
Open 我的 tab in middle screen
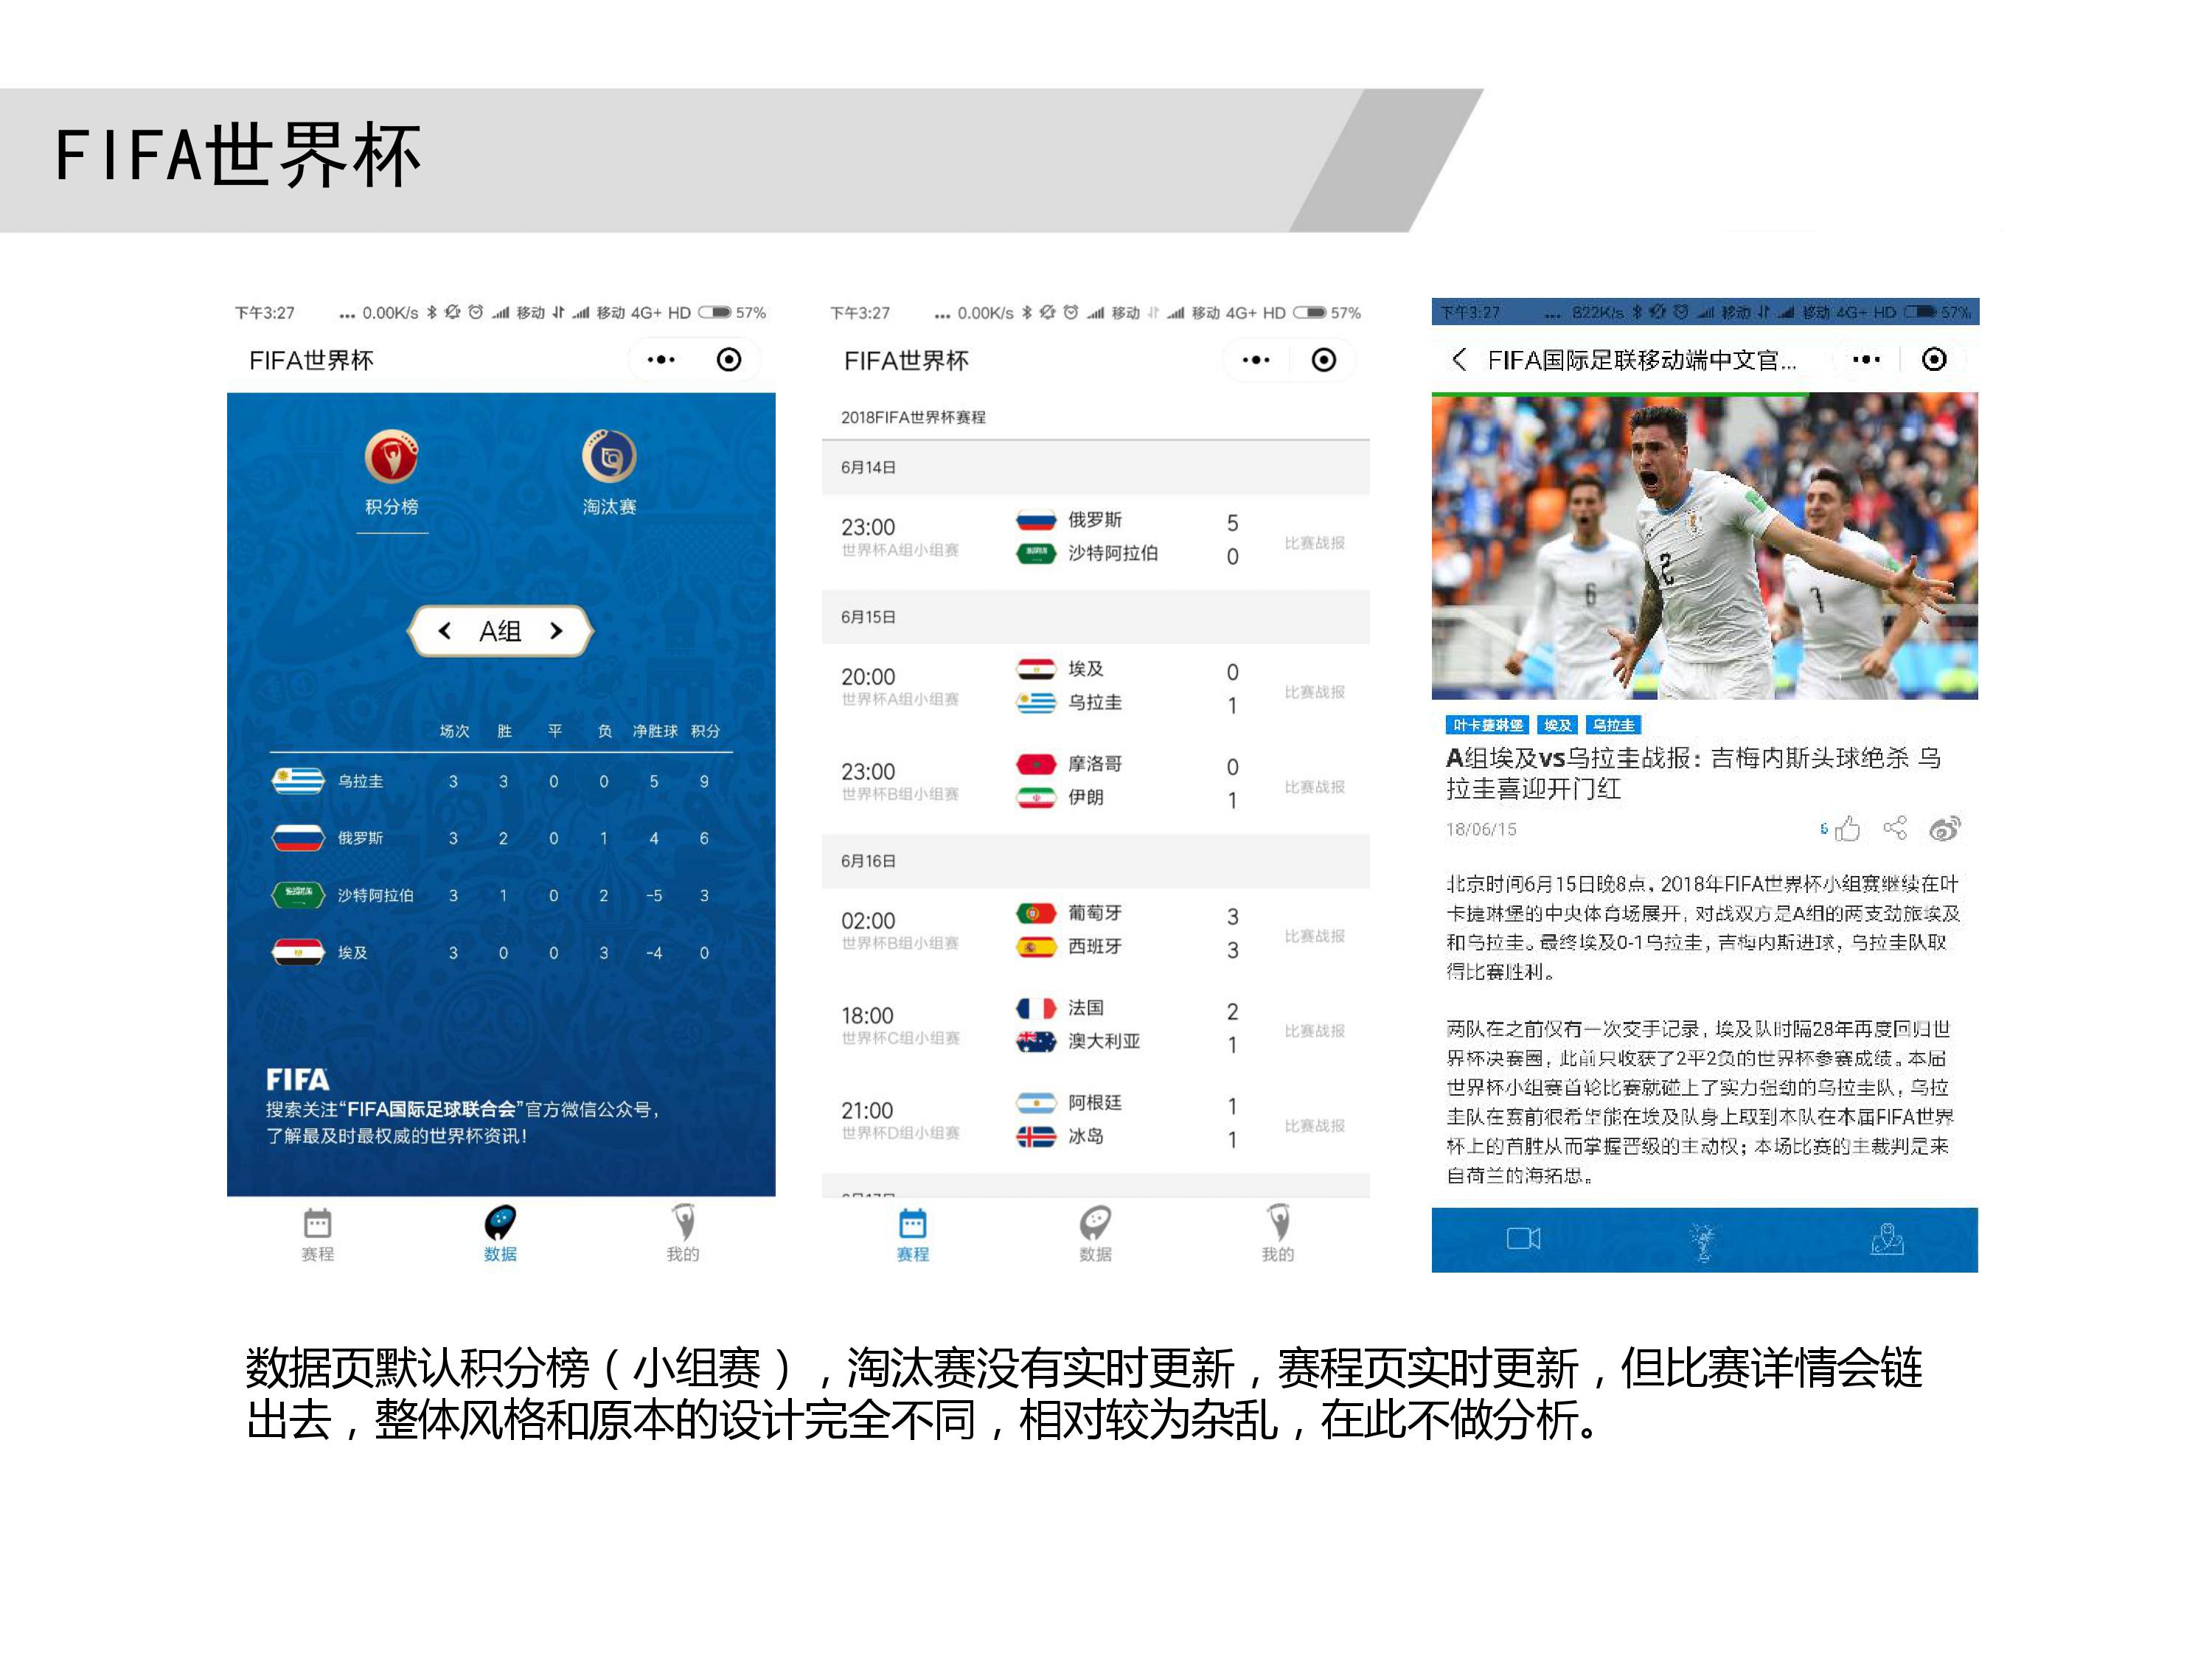click(x=1278, y=1235)
